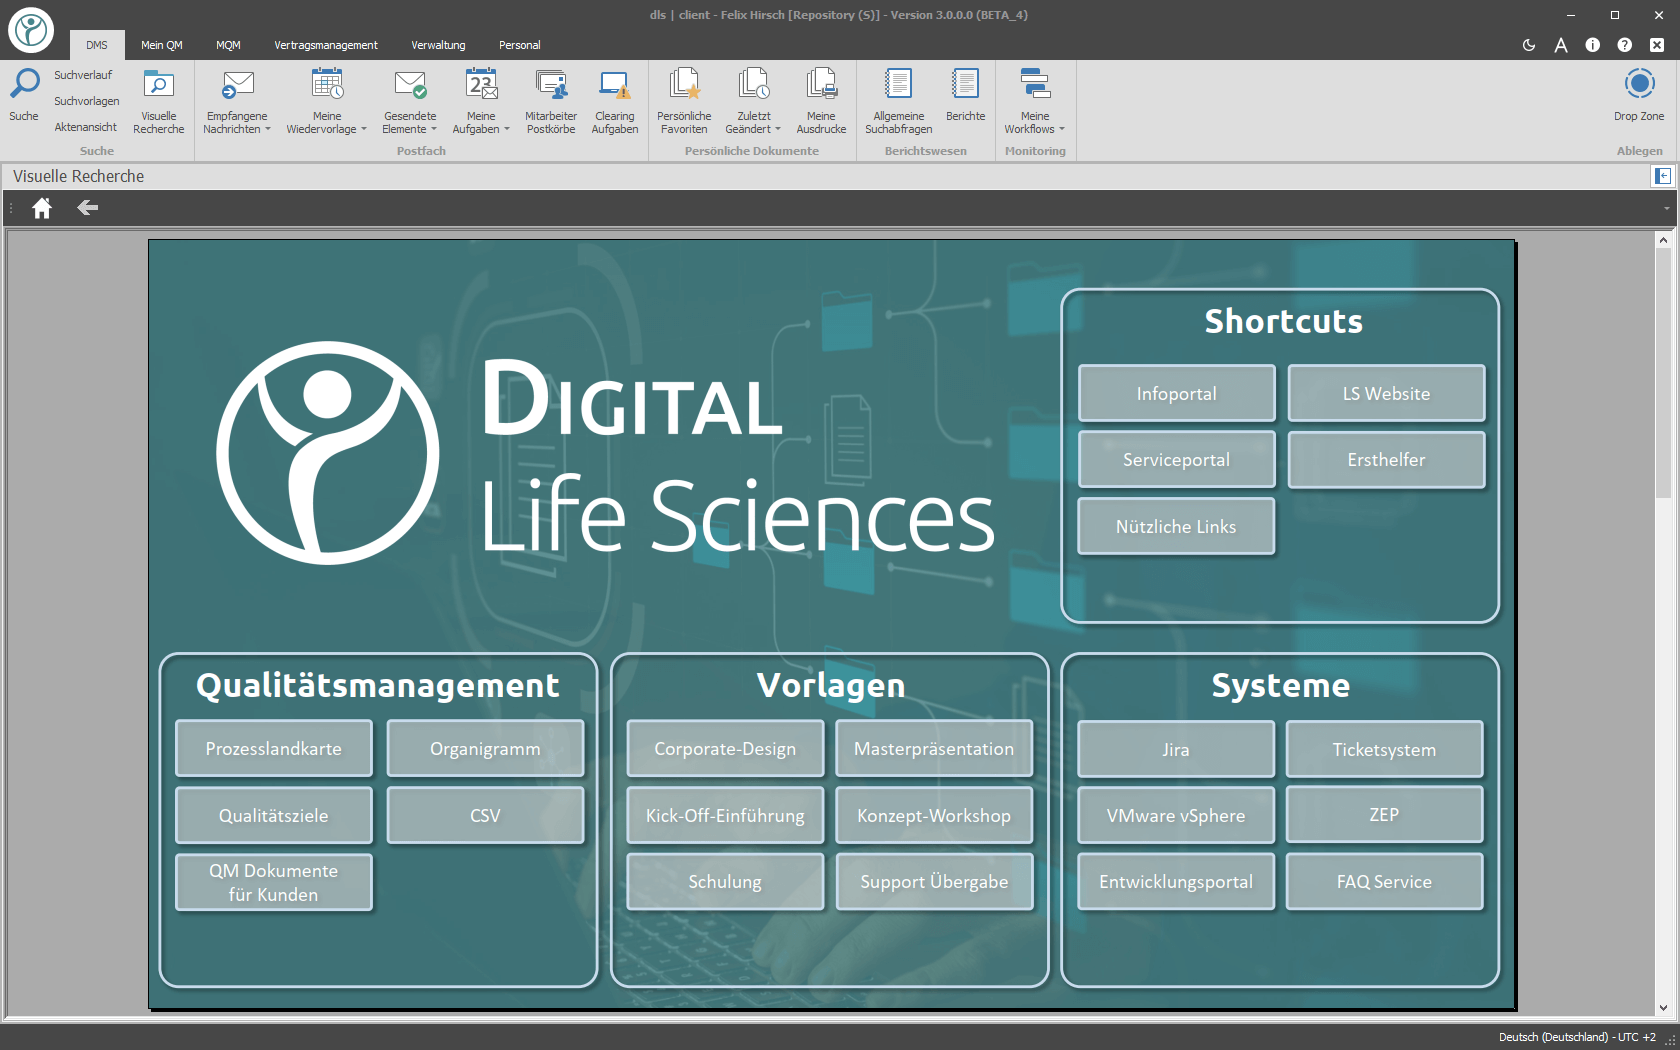Toggle dark mode moon icon
1680x1050 pixels.
click(1529, 45)
